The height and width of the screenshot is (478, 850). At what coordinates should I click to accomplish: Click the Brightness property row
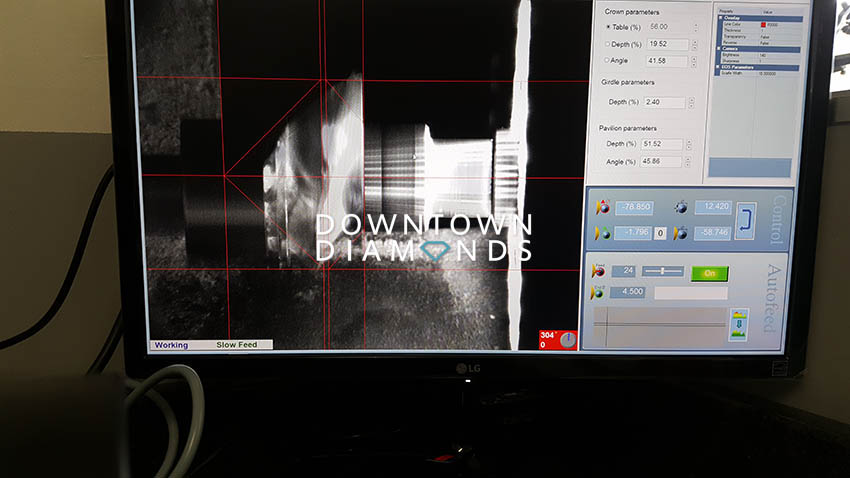pos(759,55)
